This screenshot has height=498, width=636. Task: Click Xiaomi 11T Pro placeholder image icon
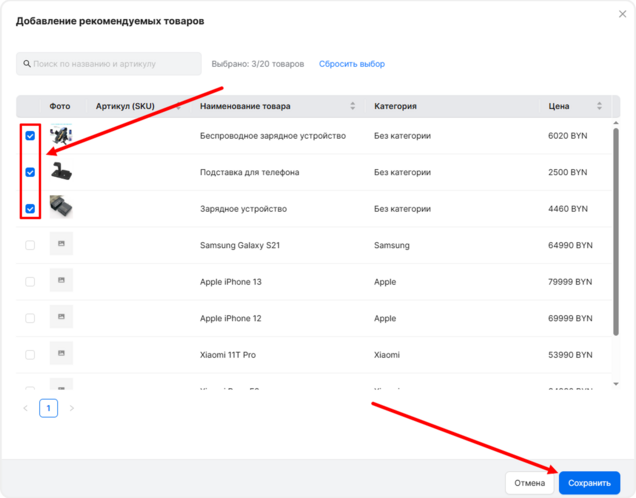[x=61, y=355]
